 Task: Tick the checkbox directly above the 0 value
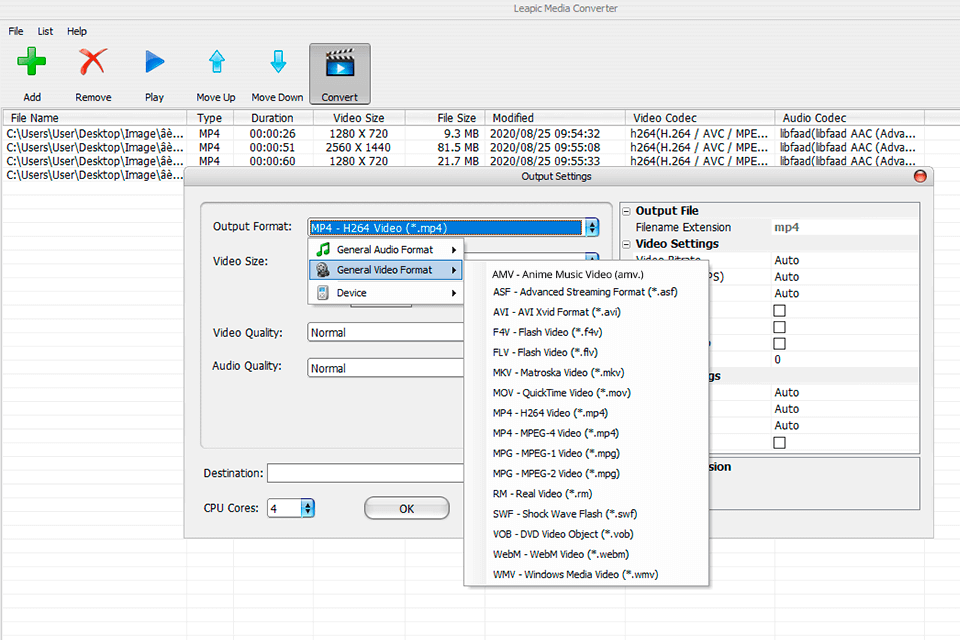(x=779, y=343)
